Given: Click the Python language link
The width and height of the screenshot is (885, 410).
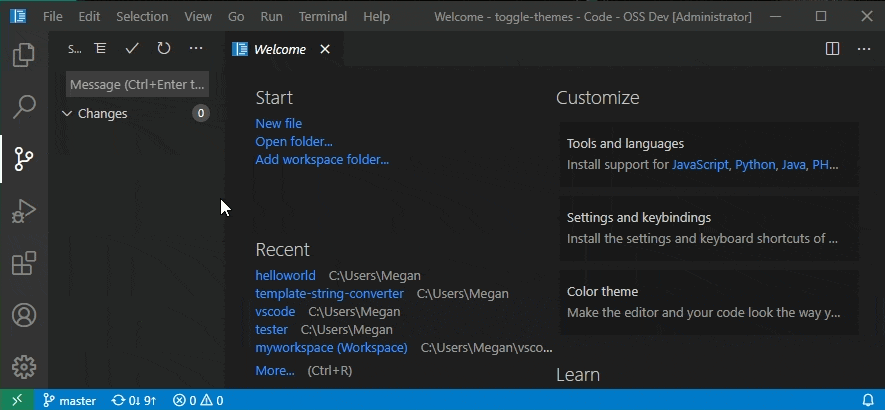Looking at the screenshot, I should [755, 165].
